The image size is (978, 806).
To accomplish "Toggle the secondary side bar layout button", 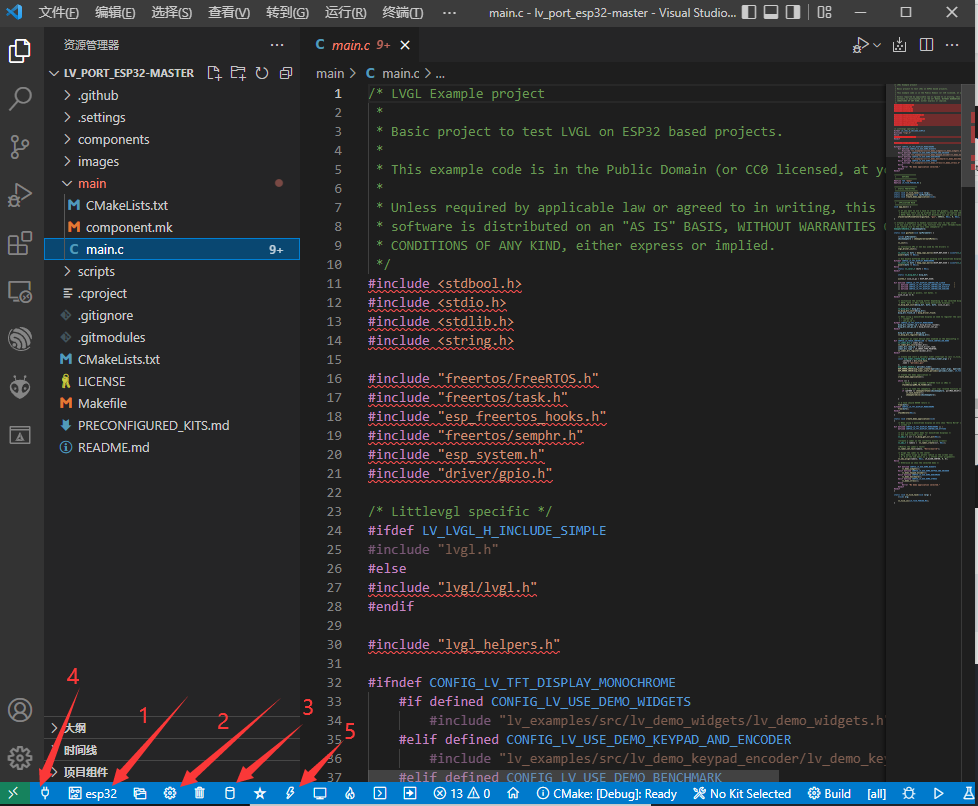I will coord(793,12).
